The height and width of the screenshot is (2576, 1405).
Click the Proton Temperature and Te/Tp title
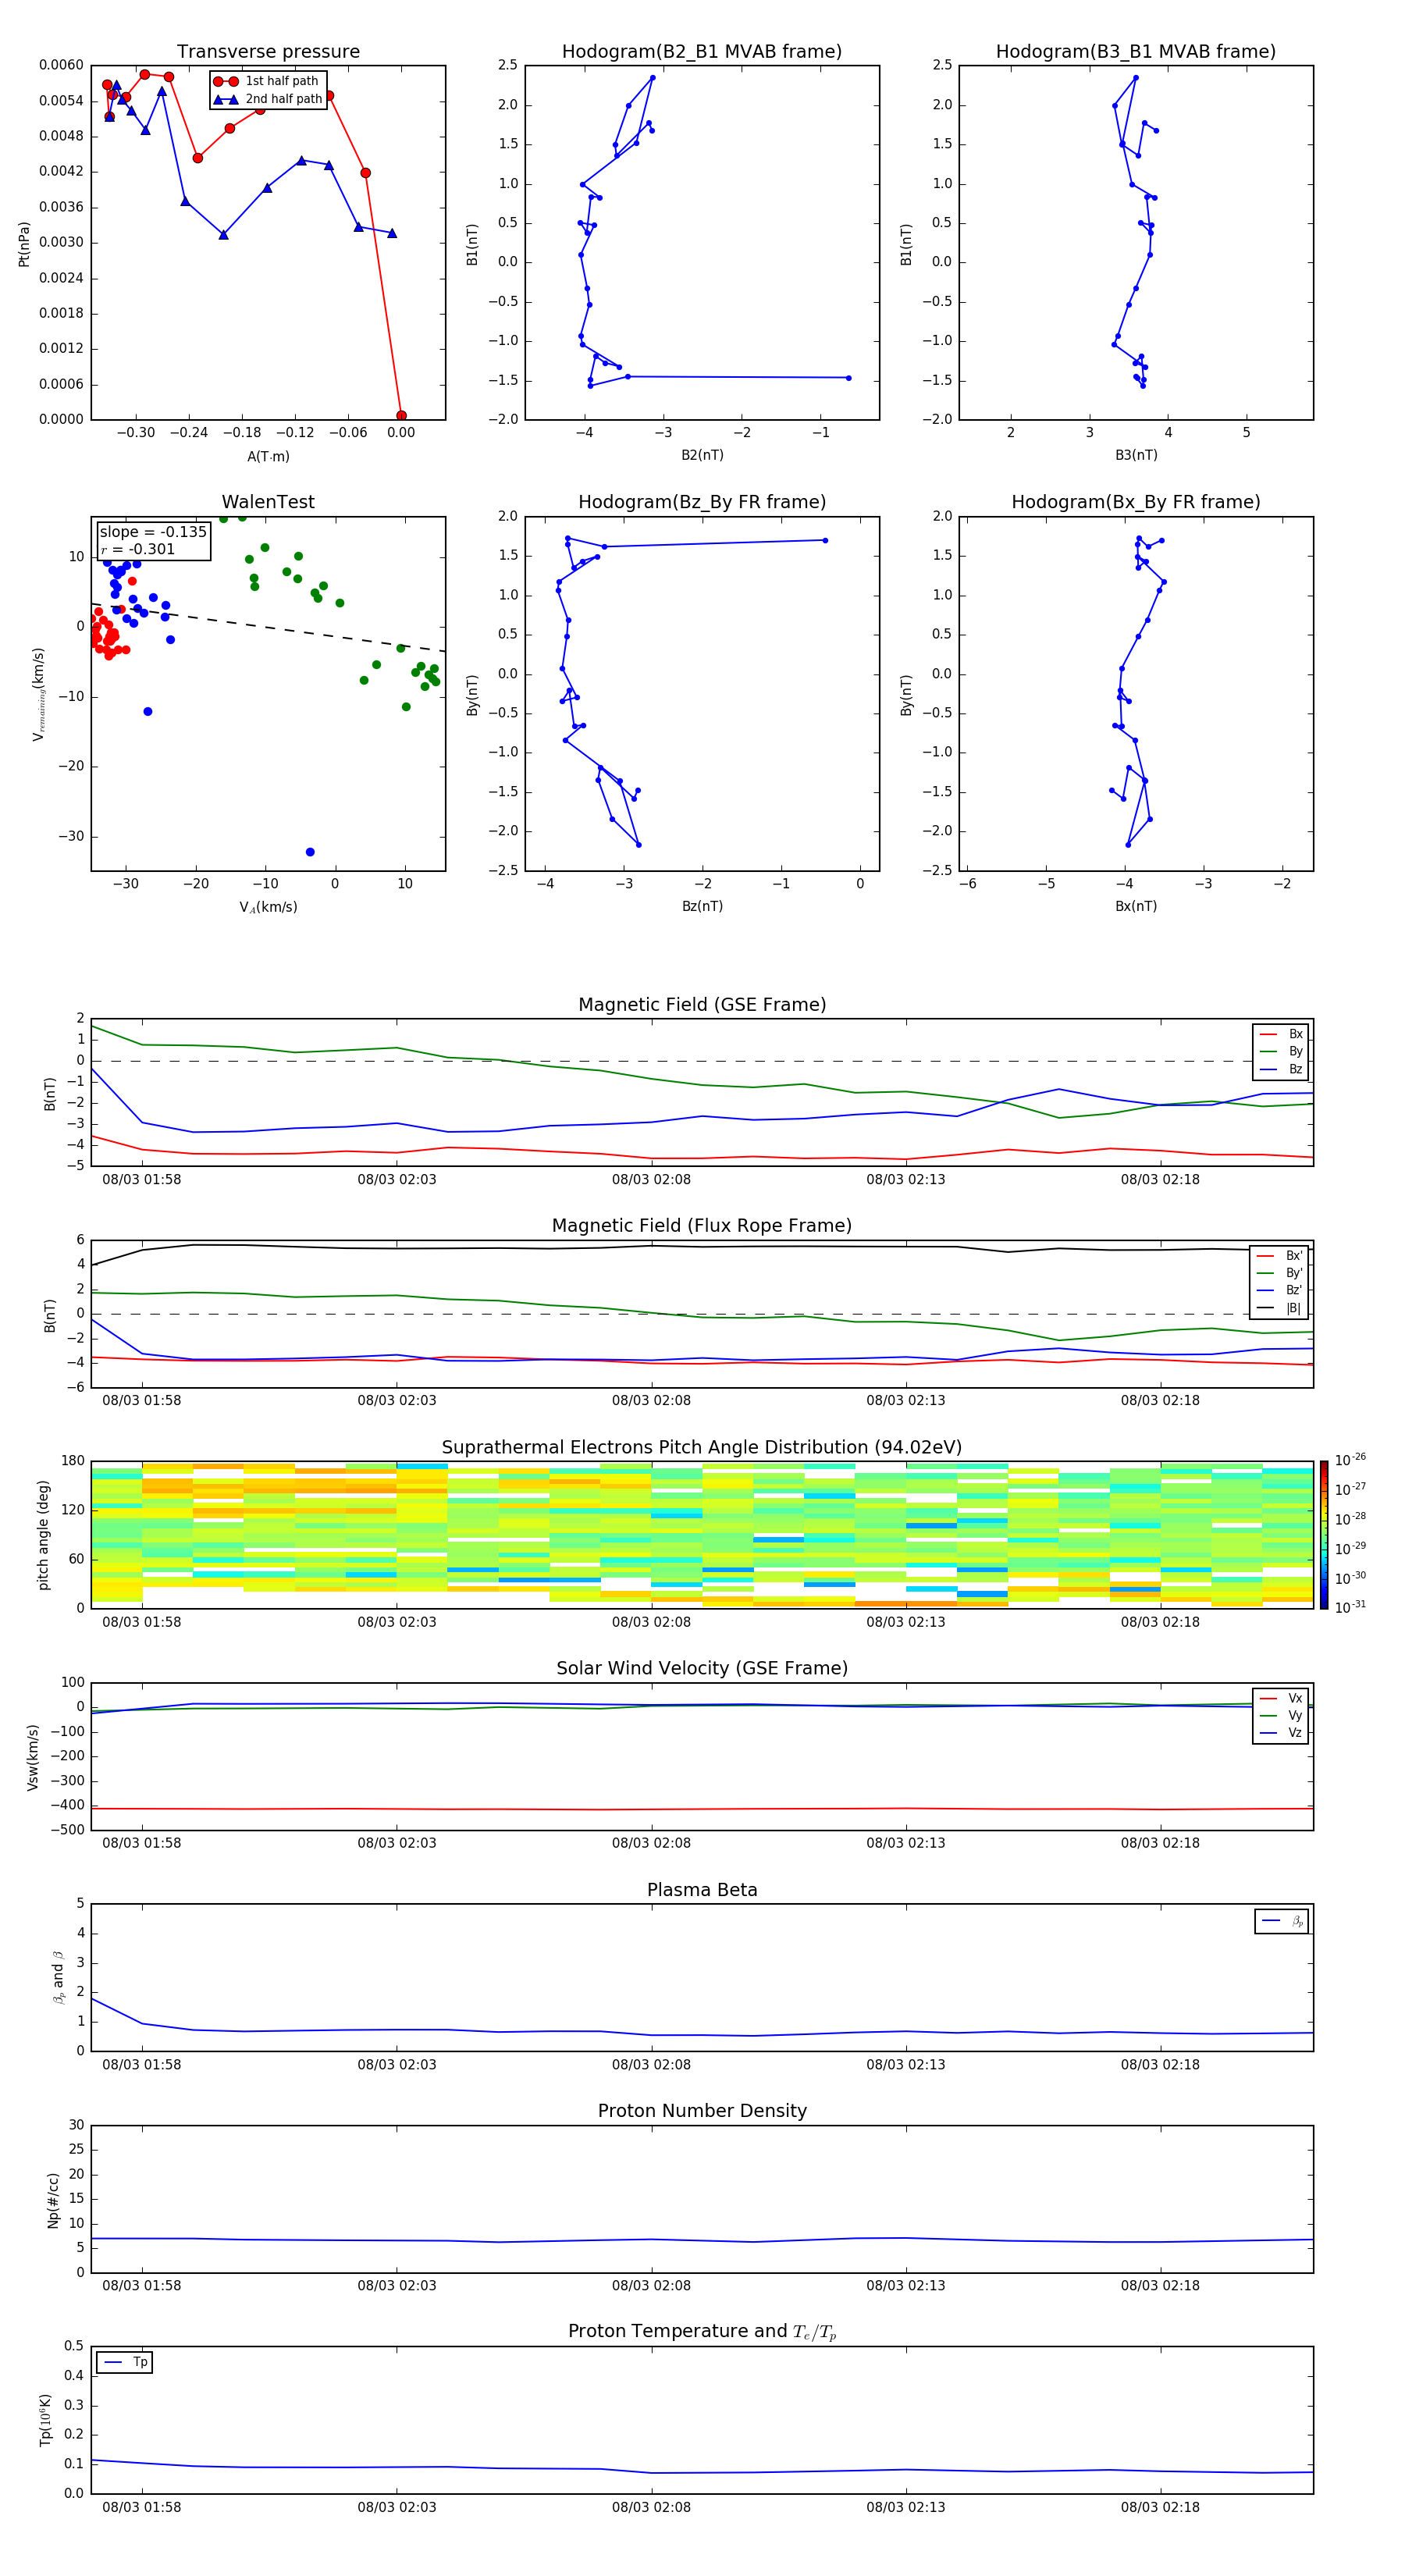point(702,2332)
